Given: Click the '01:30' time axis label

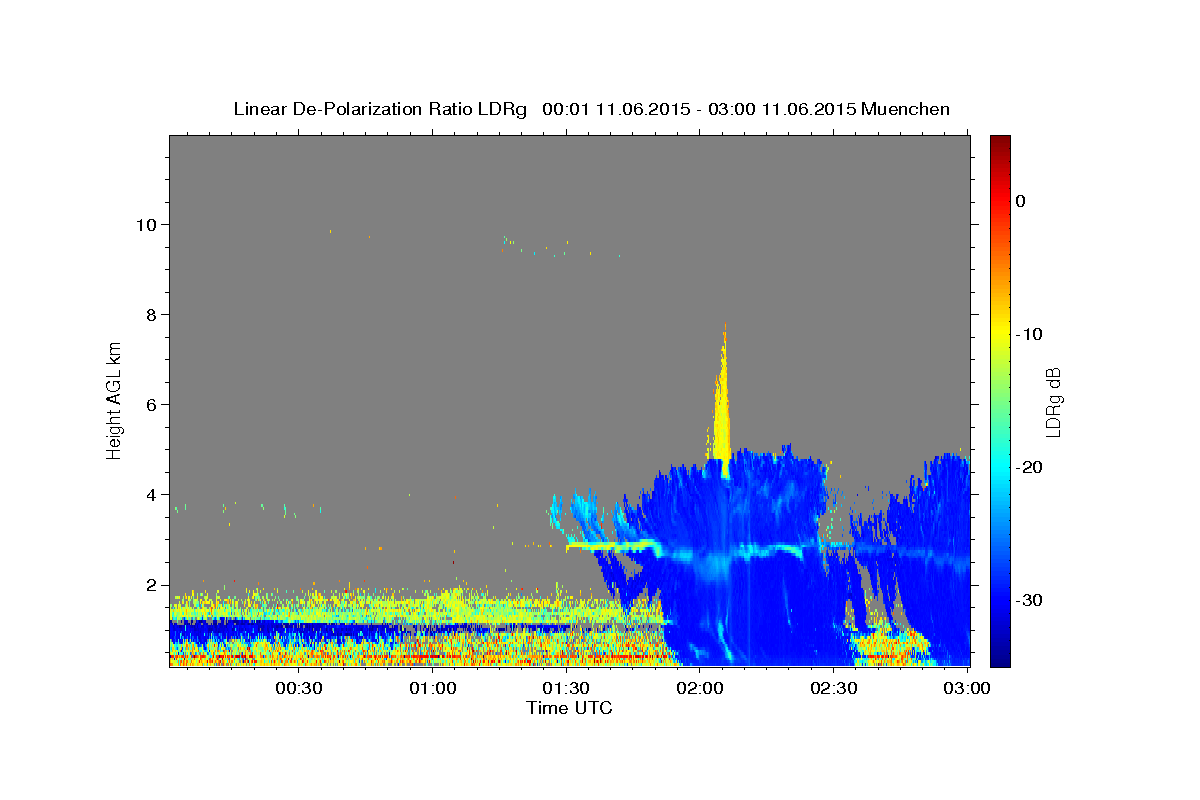Looking at the screenshot, I should tap(566, 689).
